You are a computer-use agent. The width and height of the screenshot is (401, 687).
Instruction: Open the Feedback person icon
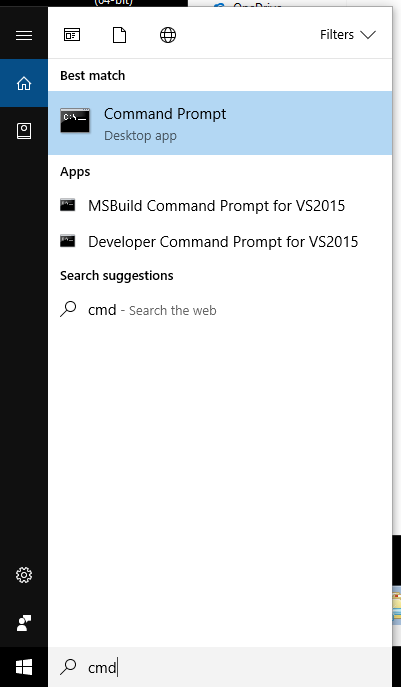(24, 623)
